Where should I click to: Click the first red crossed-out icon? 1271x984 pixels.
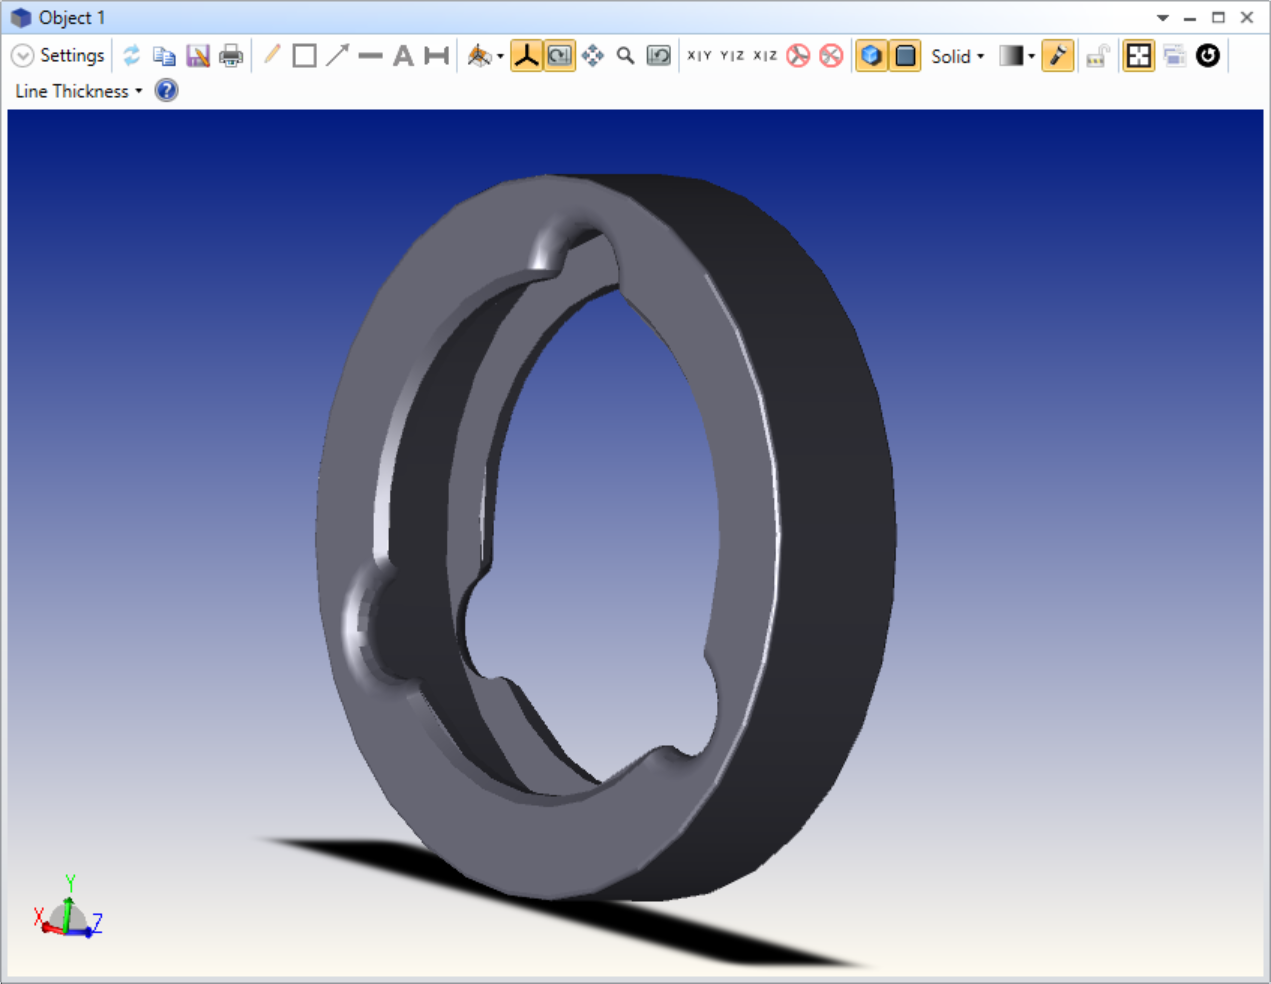[x=798, y=56]
